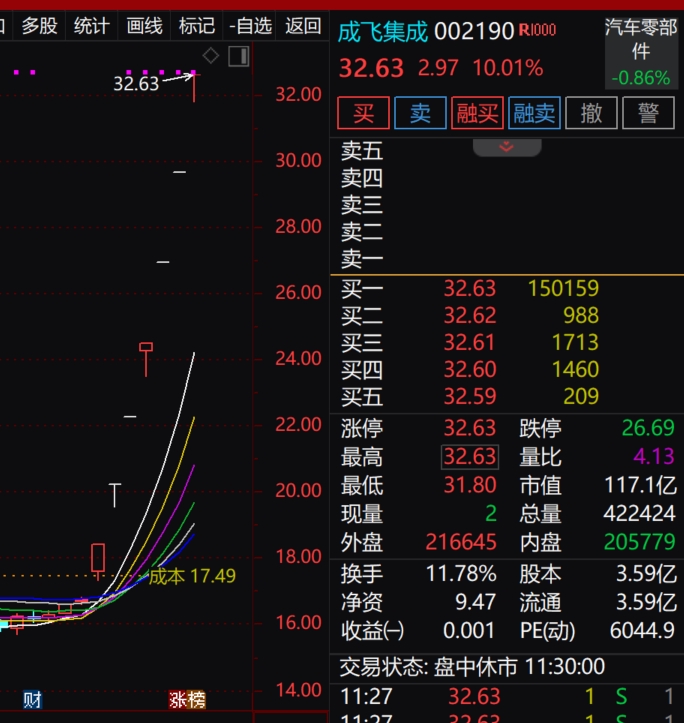Click 交易状态 盘中休市 status line
Viewport: 684px width, 723px height.
tap(472, 667)
